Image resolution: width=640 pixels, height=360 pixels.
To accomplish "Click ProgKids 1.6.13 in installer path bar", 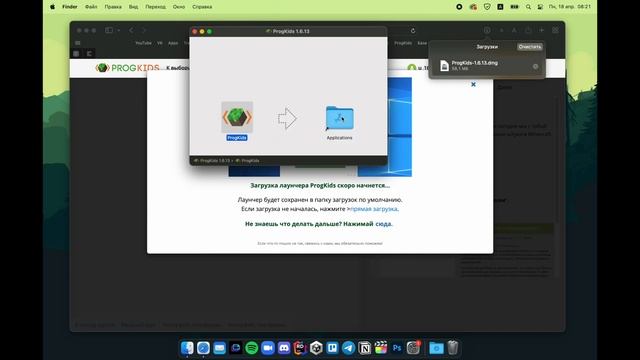I will point(212,161).
